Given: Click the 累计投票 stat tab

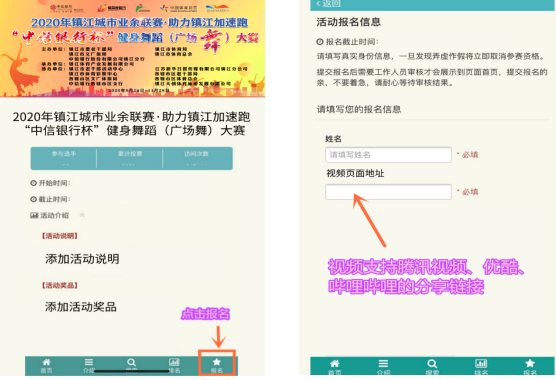Looking at the screenshot, I should (x=130, y=158).
